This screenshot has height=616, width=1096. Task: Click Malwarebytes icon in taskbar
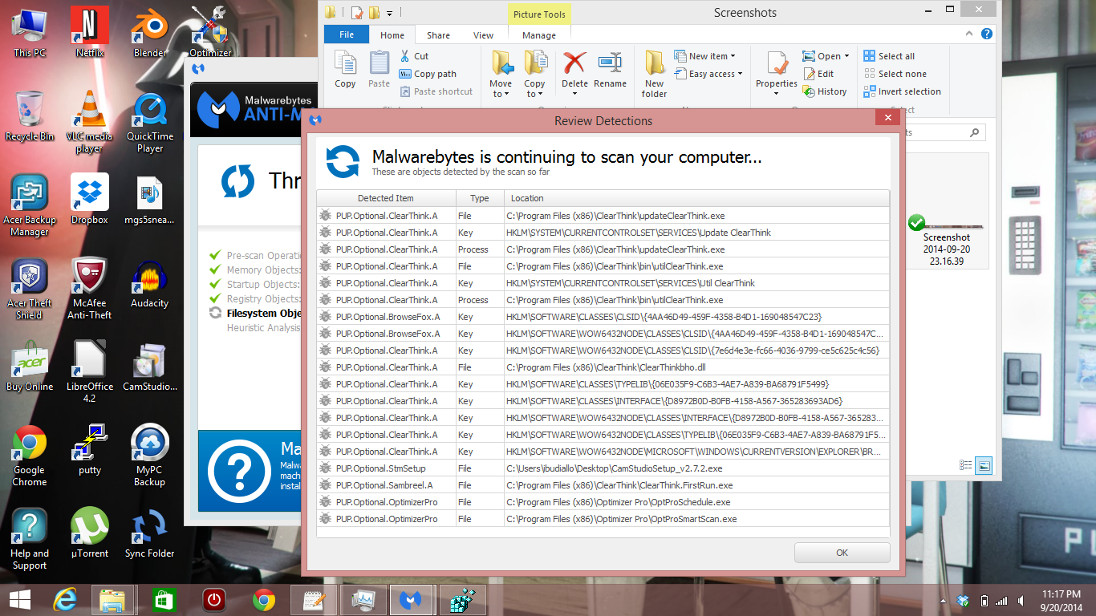tap(411, 600)
